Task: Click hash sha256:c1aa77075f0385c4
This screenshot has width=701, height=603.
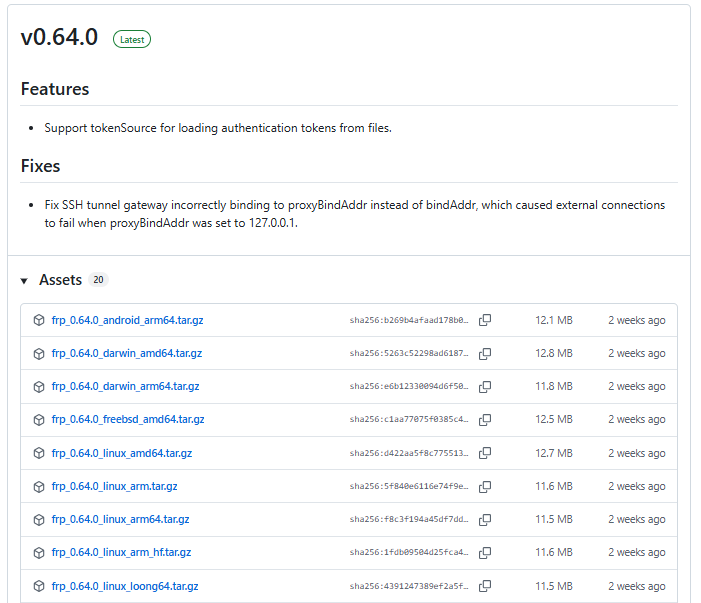Action: pyautogui.click(x=409, y=419)
